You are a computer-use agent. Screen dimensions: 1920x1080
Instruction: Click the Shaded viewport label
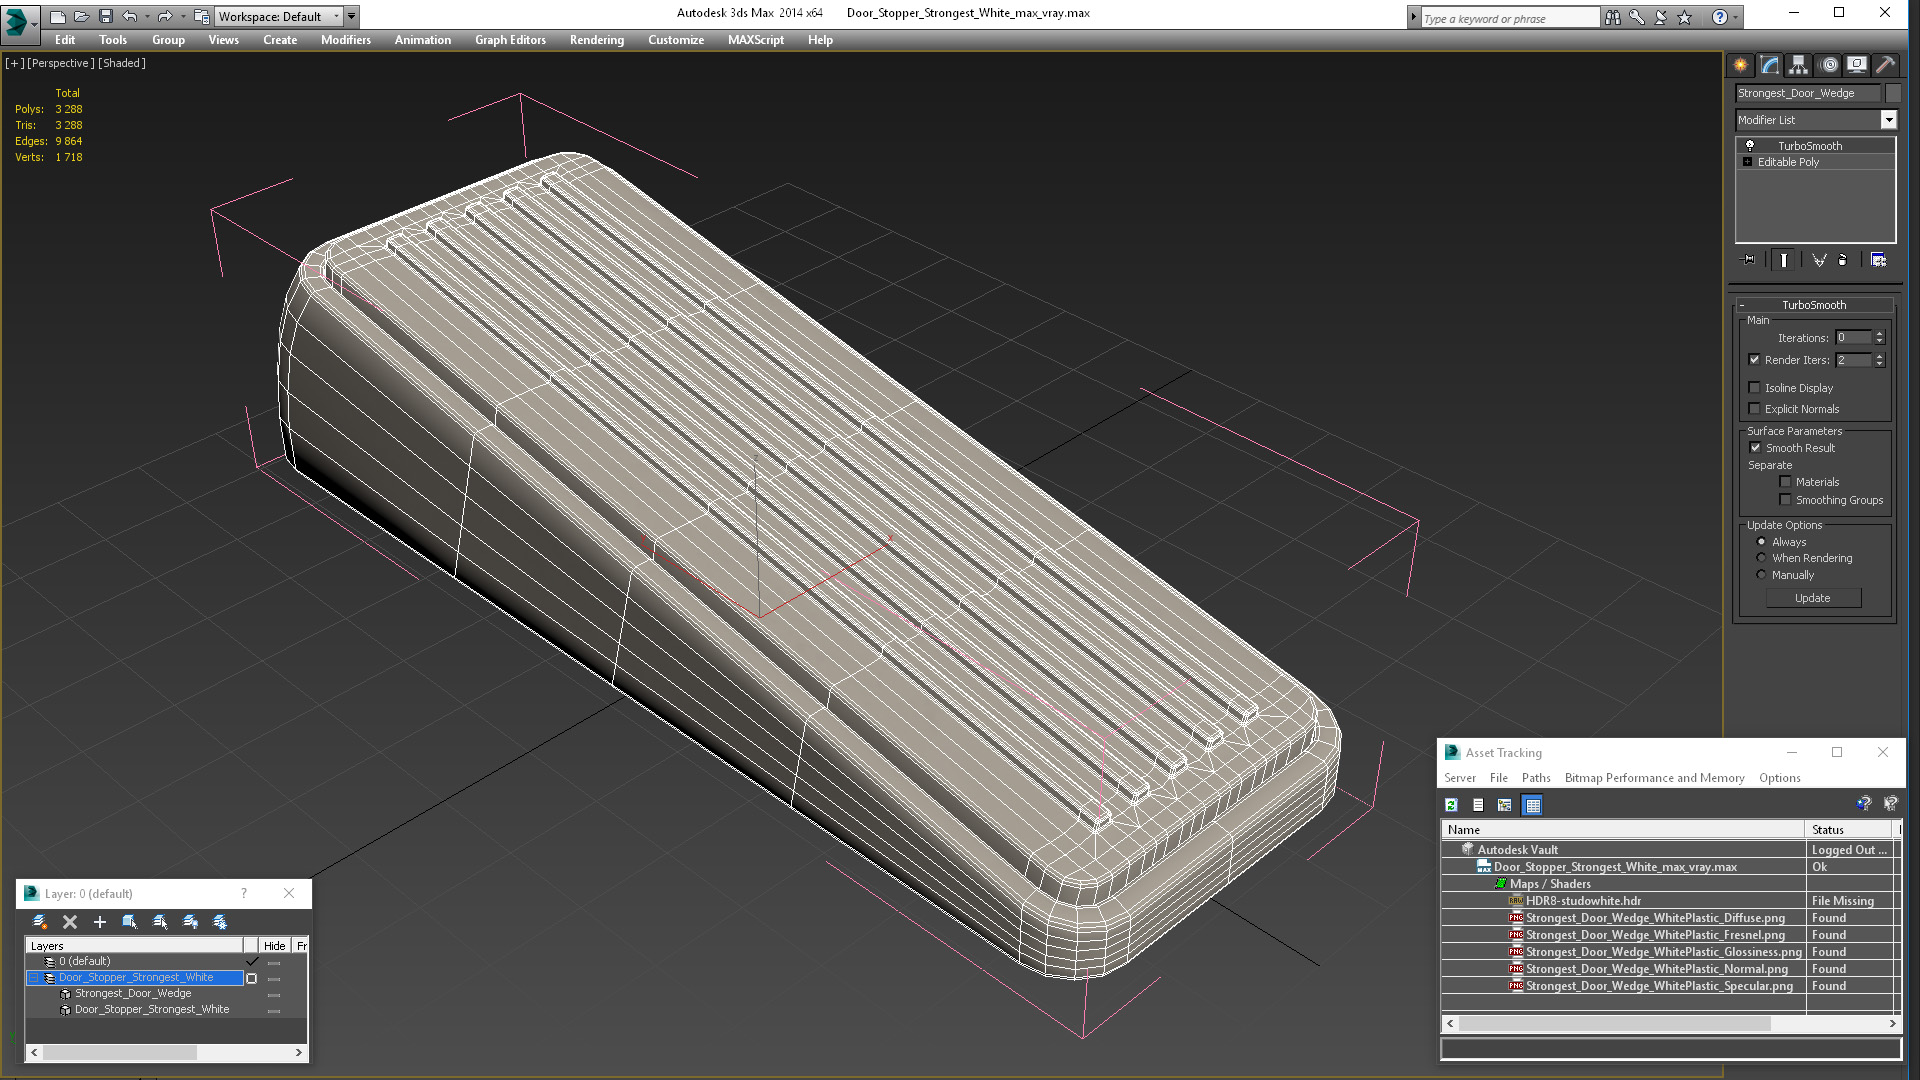122,63
